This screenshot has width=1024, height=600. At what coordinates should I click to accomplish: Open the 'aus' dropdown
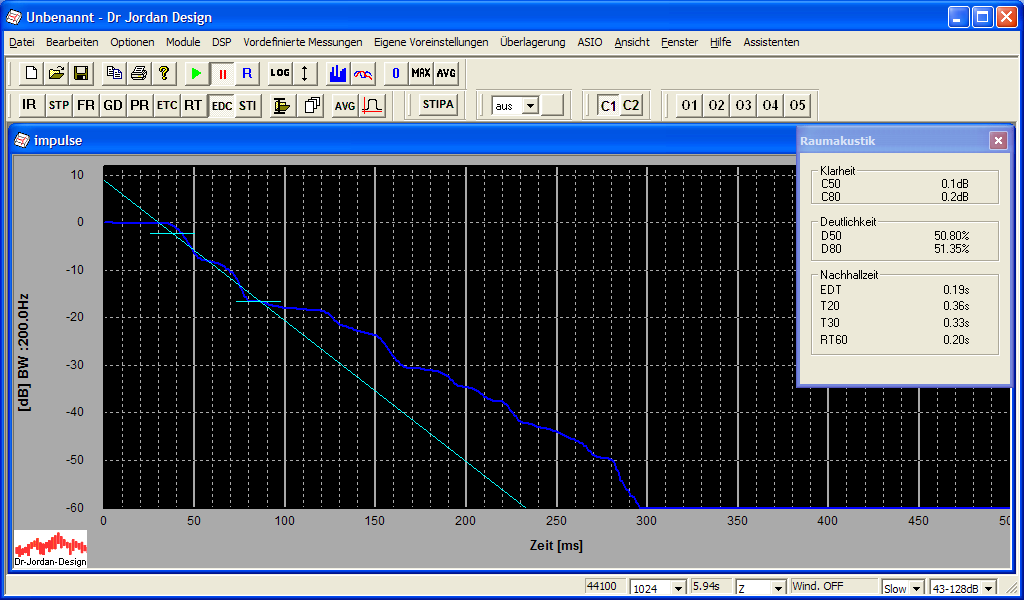531,106
